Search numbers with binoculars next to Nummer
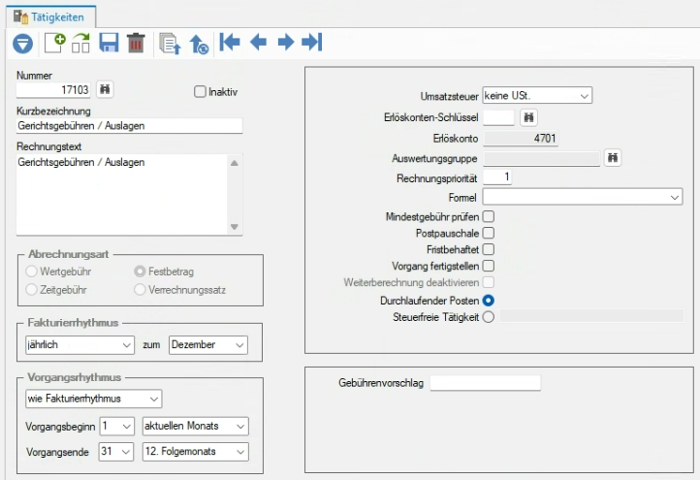The width and height of the screenshot is (700, 480). 105,89
